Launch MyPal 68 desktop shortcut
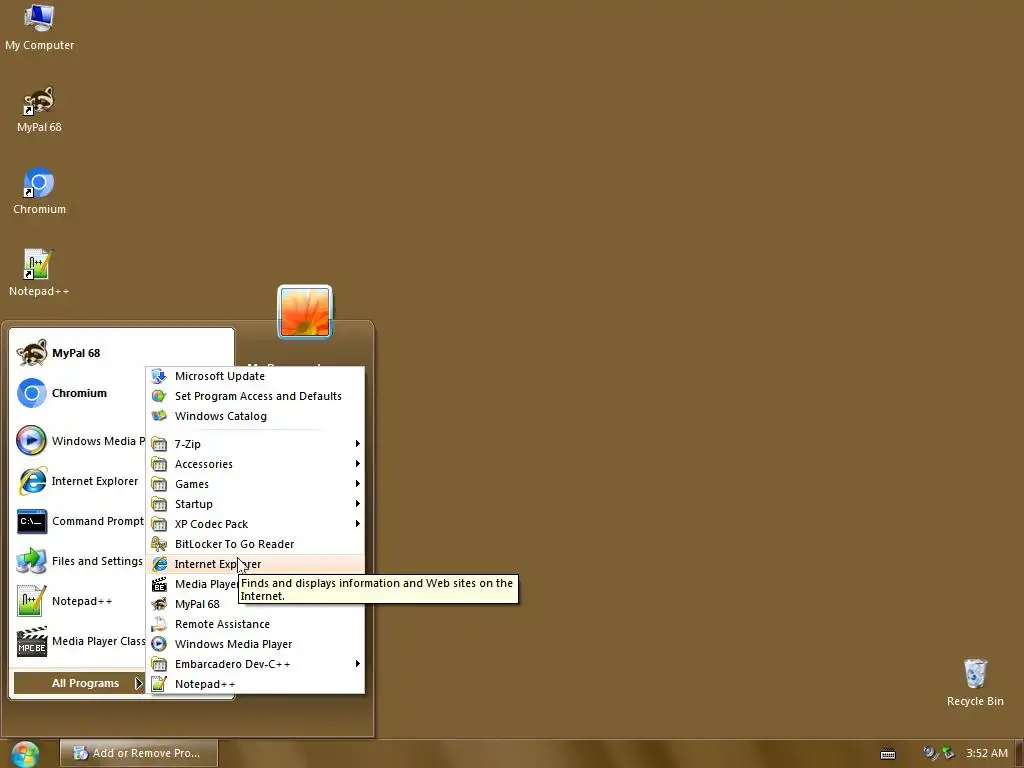The image size is (1024, 768). [39, 109]
